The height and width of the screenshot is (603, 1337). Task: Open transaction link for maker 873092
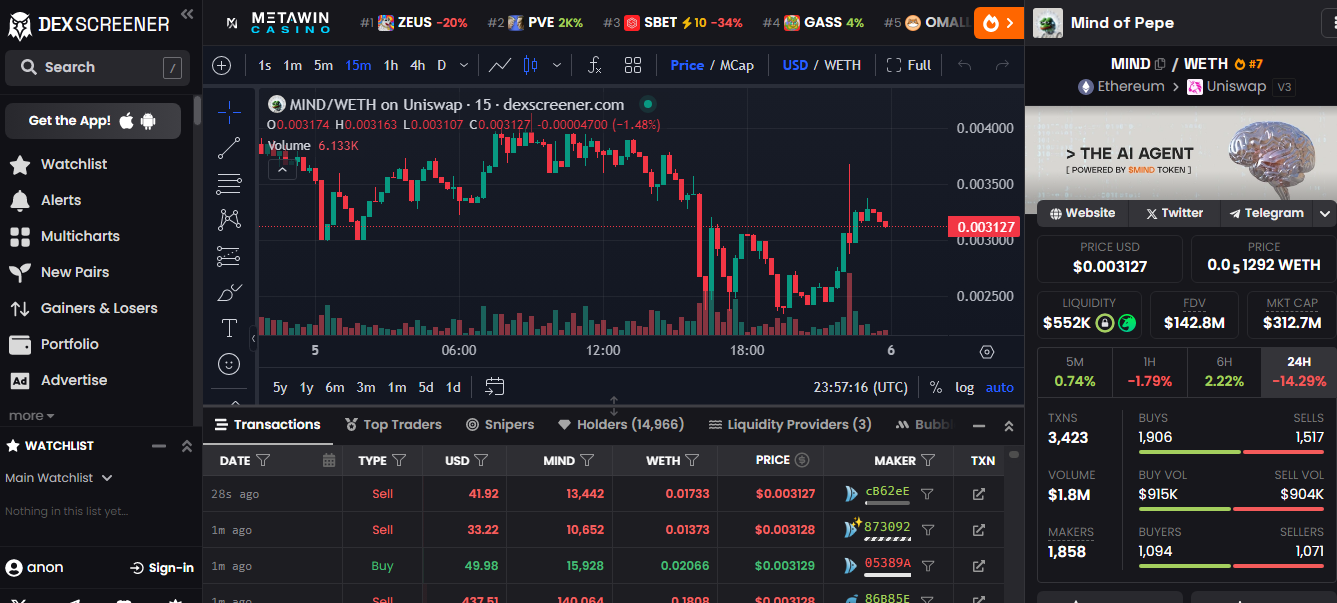click(x=978, y=529)
